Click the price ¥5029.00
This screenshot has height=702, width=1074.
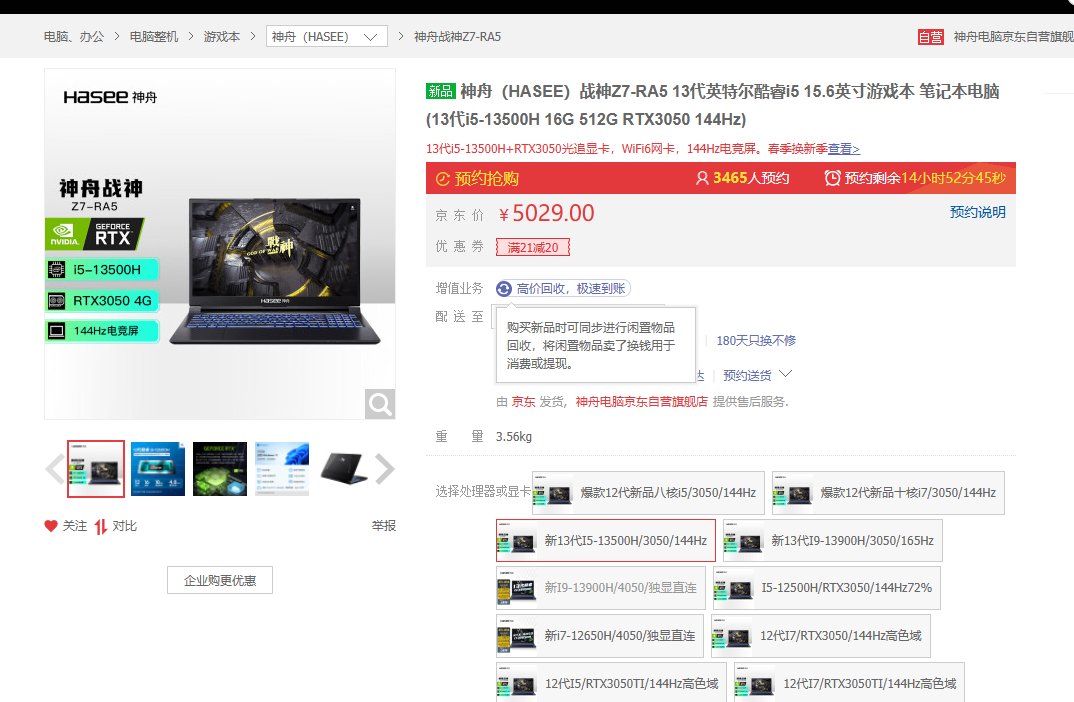tap(547, 214)
